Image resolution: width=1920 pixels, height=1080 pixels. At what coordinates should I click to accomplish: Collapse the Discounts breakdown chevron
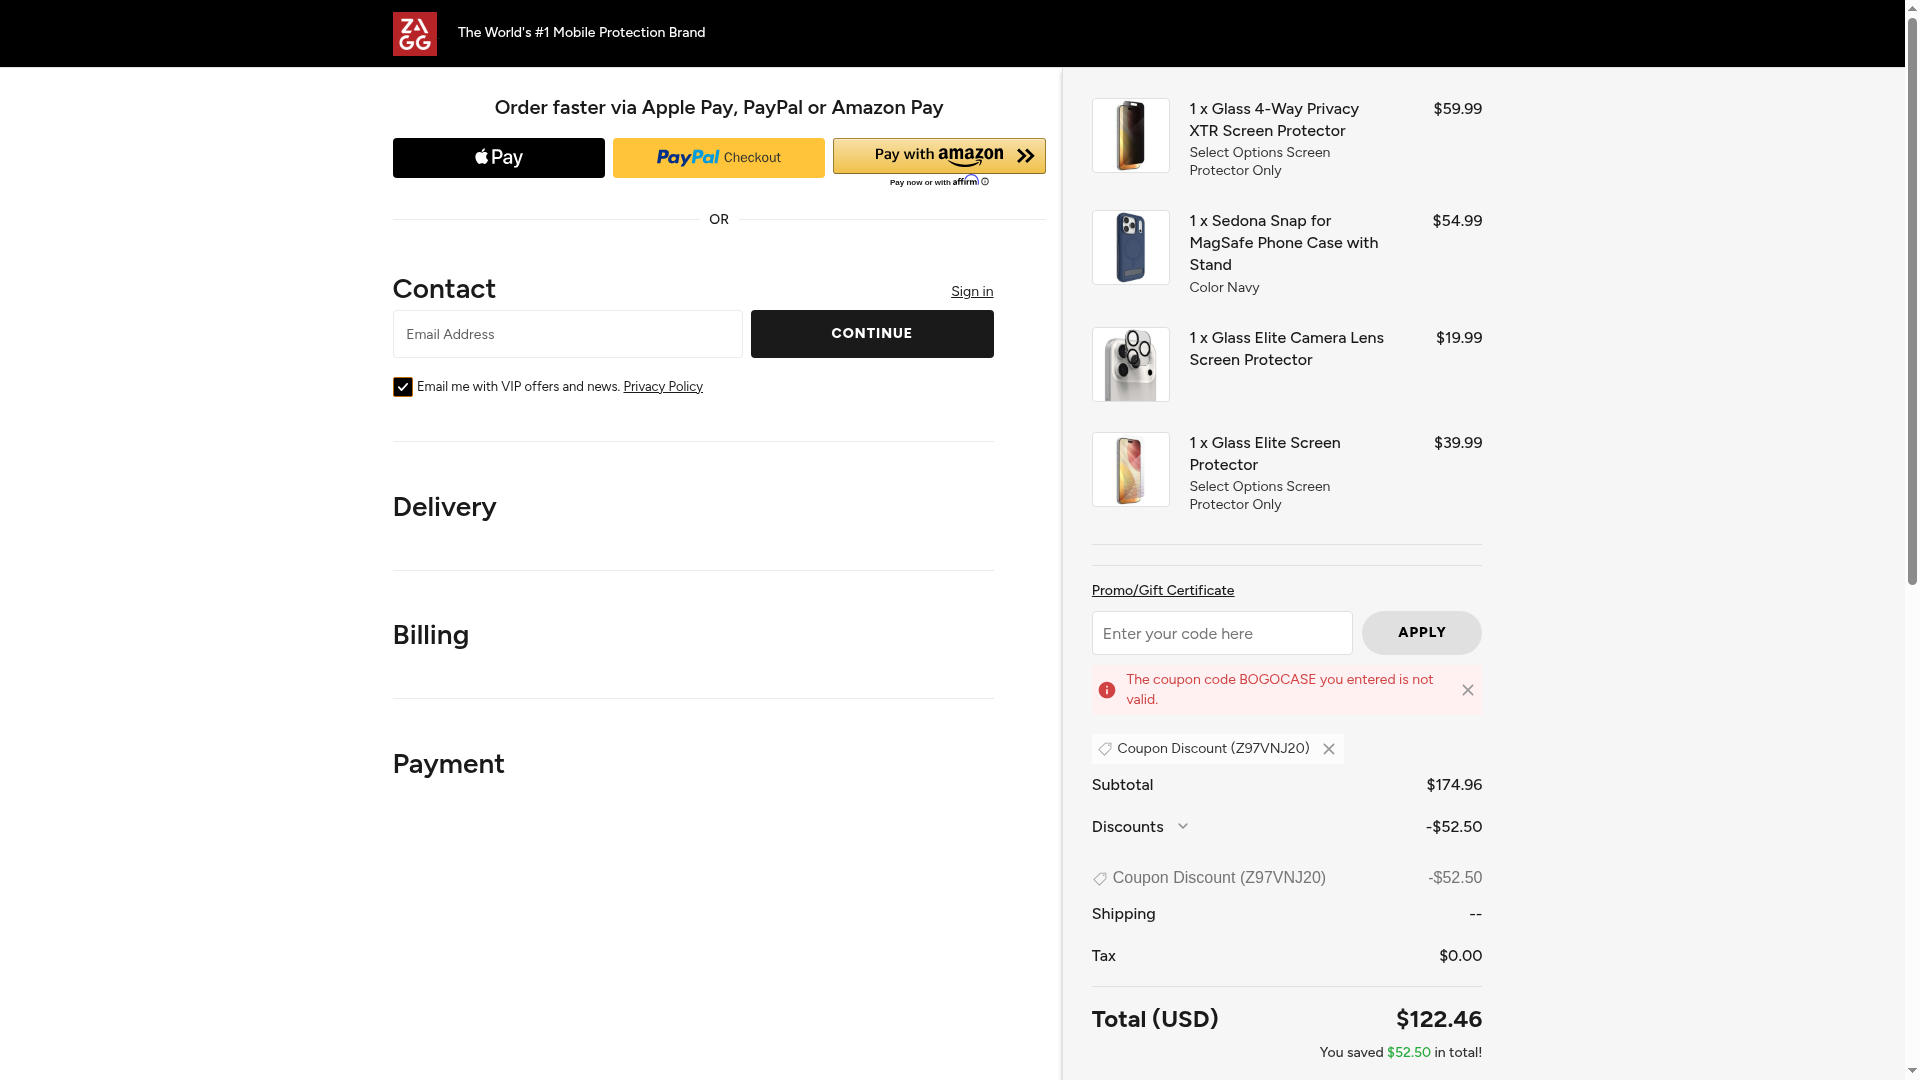[1183, 826]
